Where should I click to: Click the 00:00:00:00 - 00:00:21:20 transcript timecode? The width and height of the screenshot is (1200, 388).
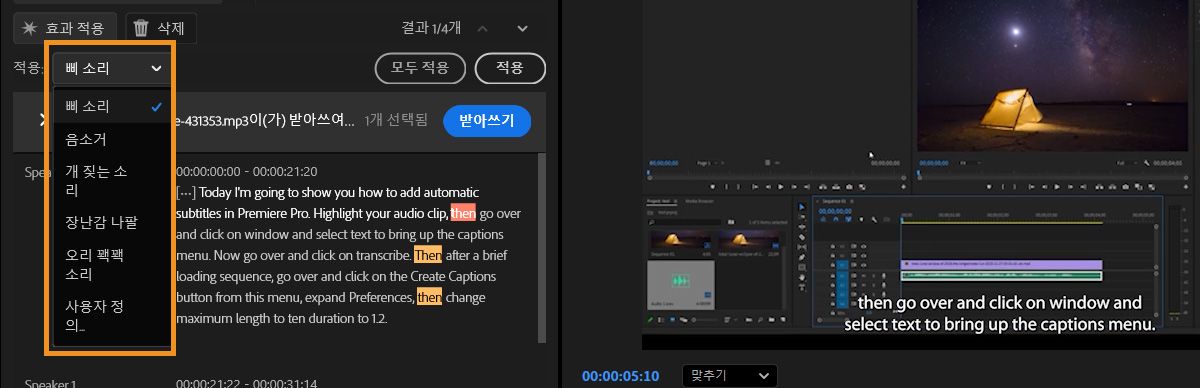point(247,172)
